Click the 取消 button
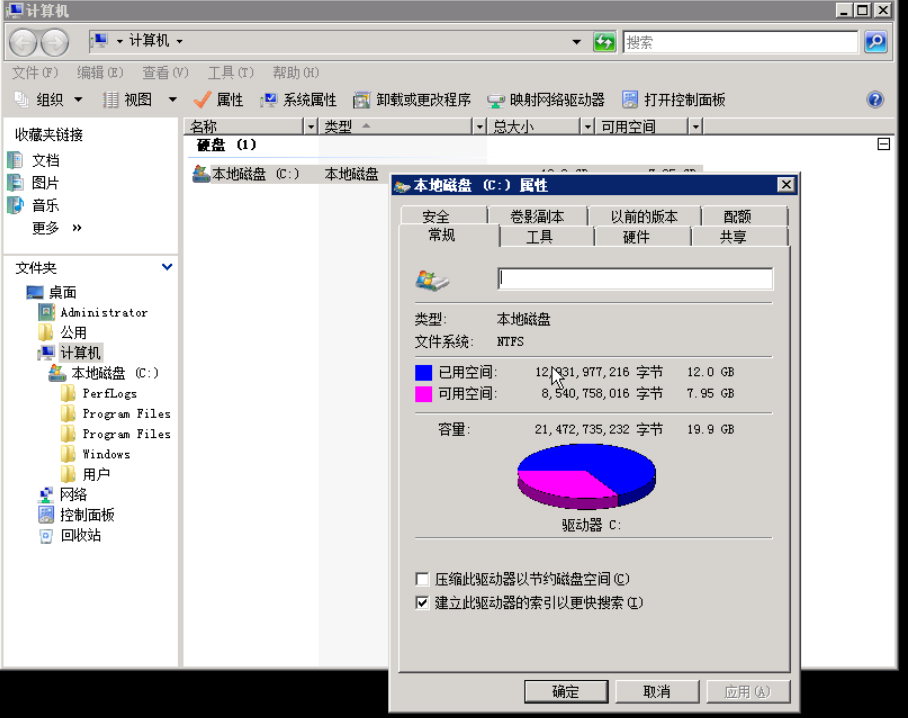The height and width of the screenshot is (718, 908). (657, 691)
